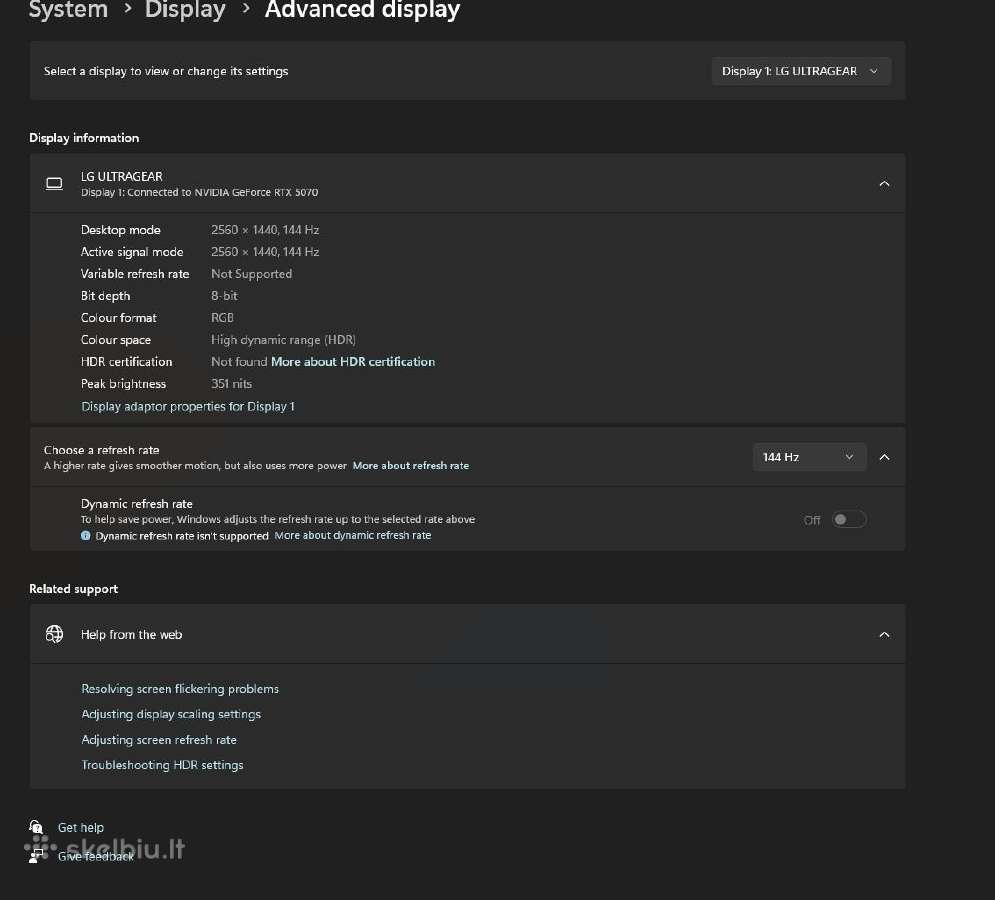
Task: Collapse the LG ULTRAGEAR display information section
Action: (x=884, y=183)
